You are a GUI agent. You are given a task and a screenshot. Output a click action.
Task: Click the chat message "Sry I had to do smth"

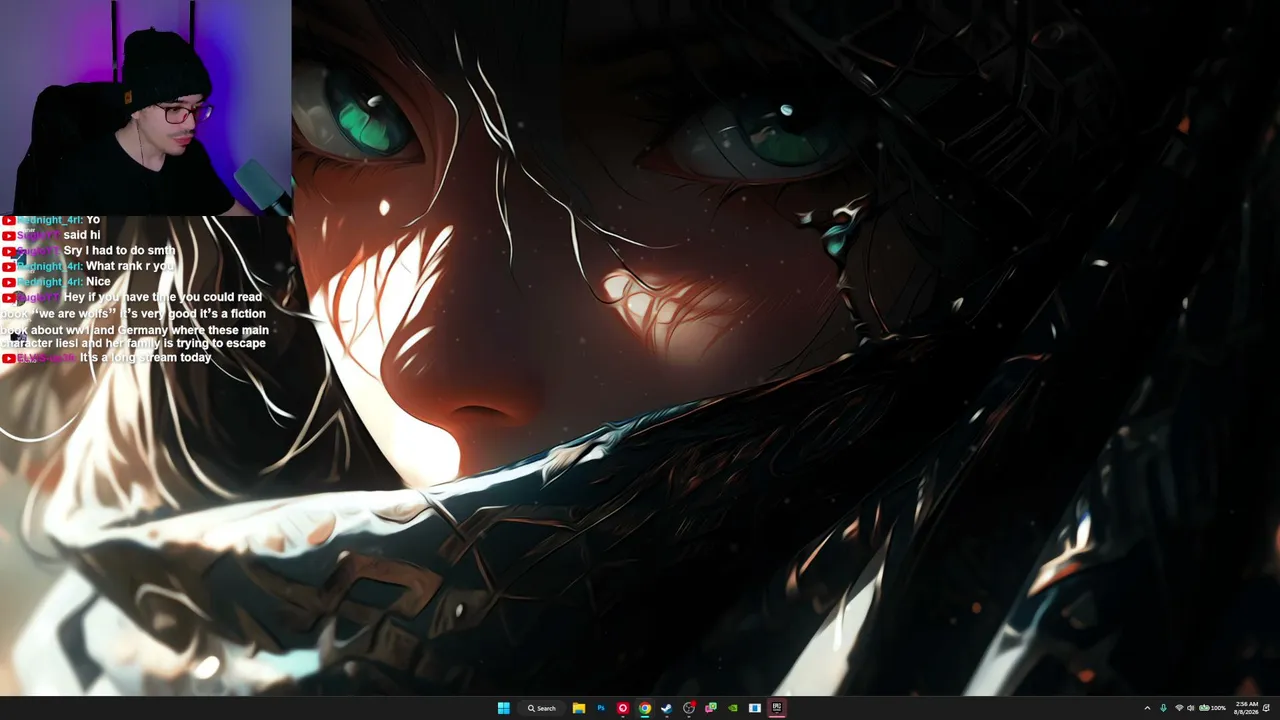pyautogui.click(x=119, y=251)
